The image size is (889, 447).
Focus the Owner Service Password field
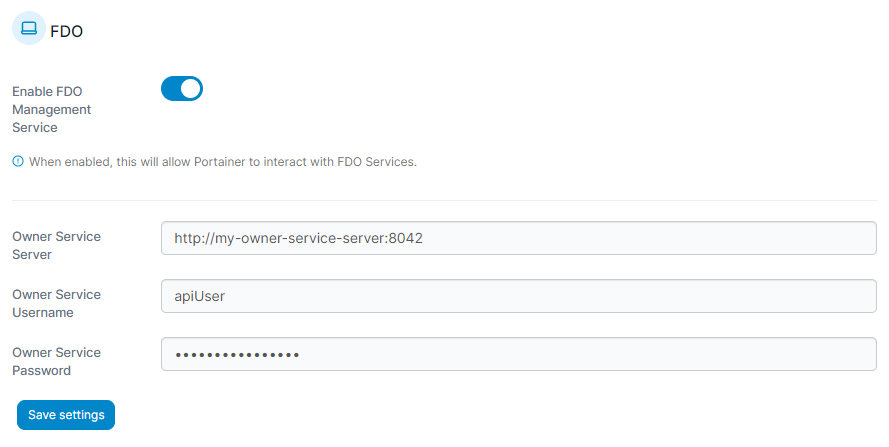519,355
